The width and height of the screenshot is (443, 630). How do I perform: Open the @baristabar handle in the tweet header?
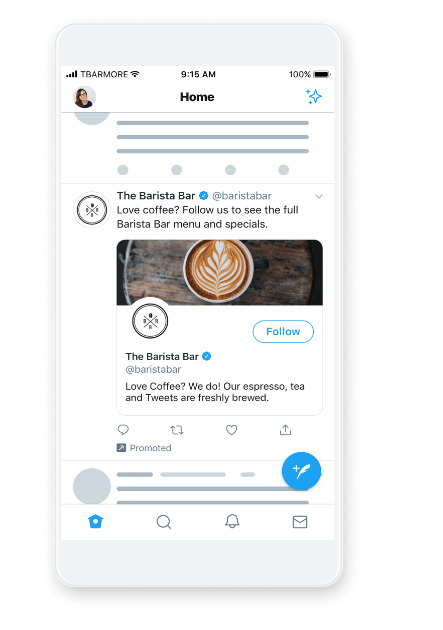(x=242, y=196)
